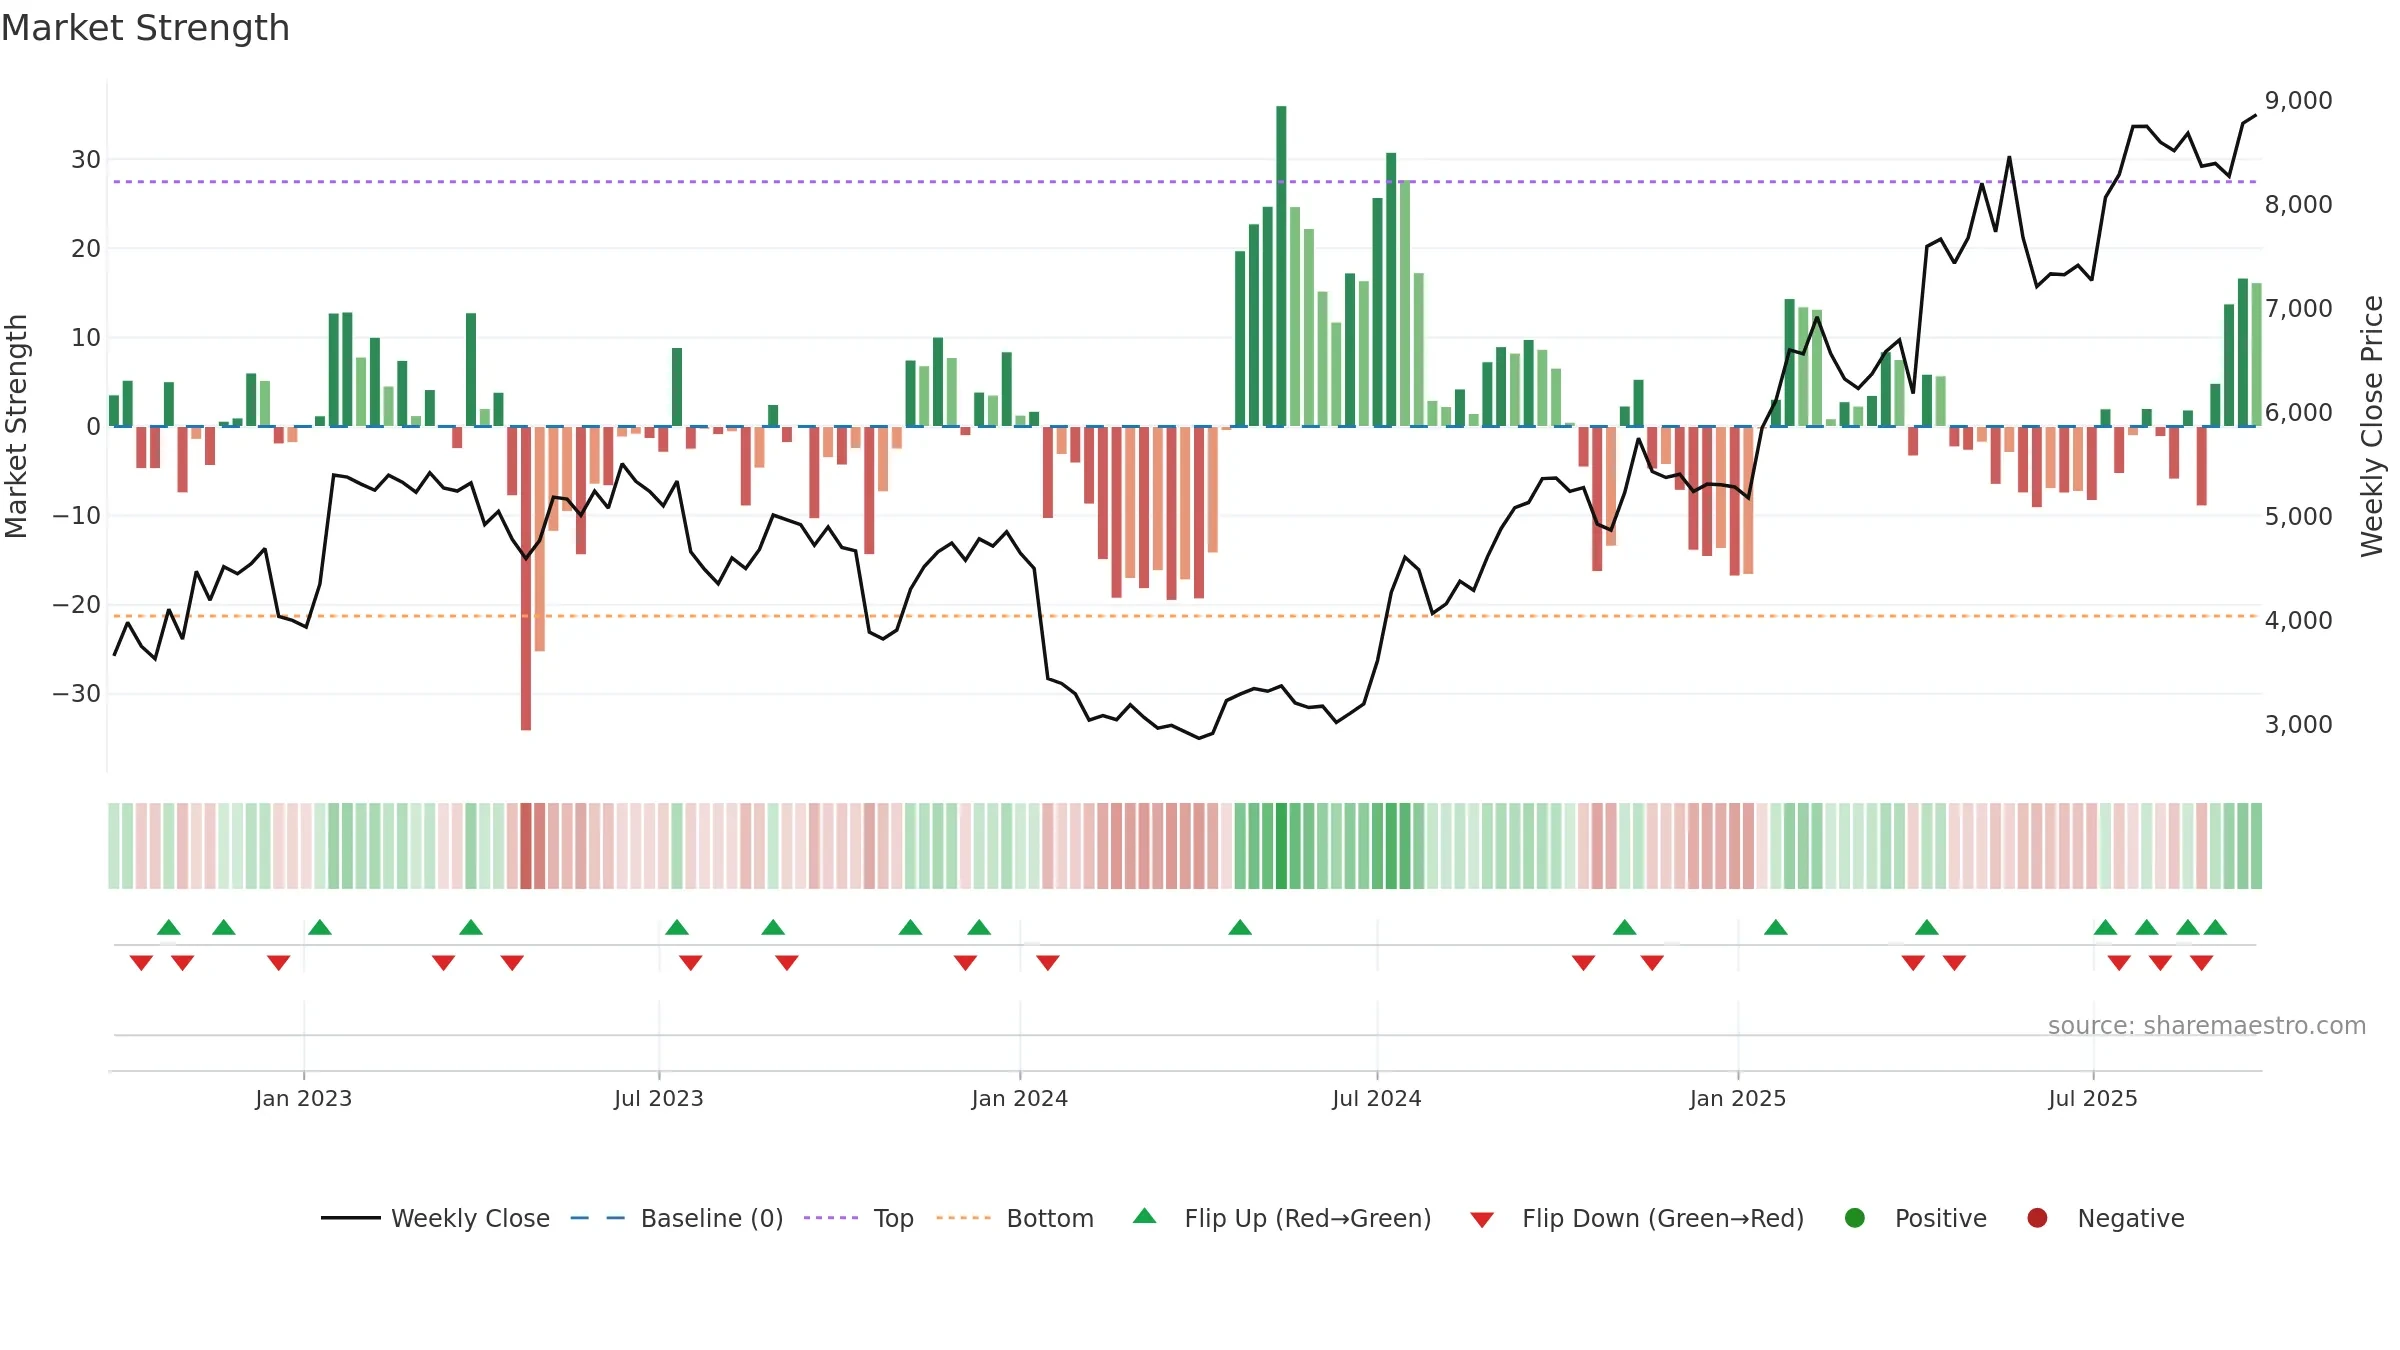
Task: Click the −30 strength axis label
Action: point(77,694)
